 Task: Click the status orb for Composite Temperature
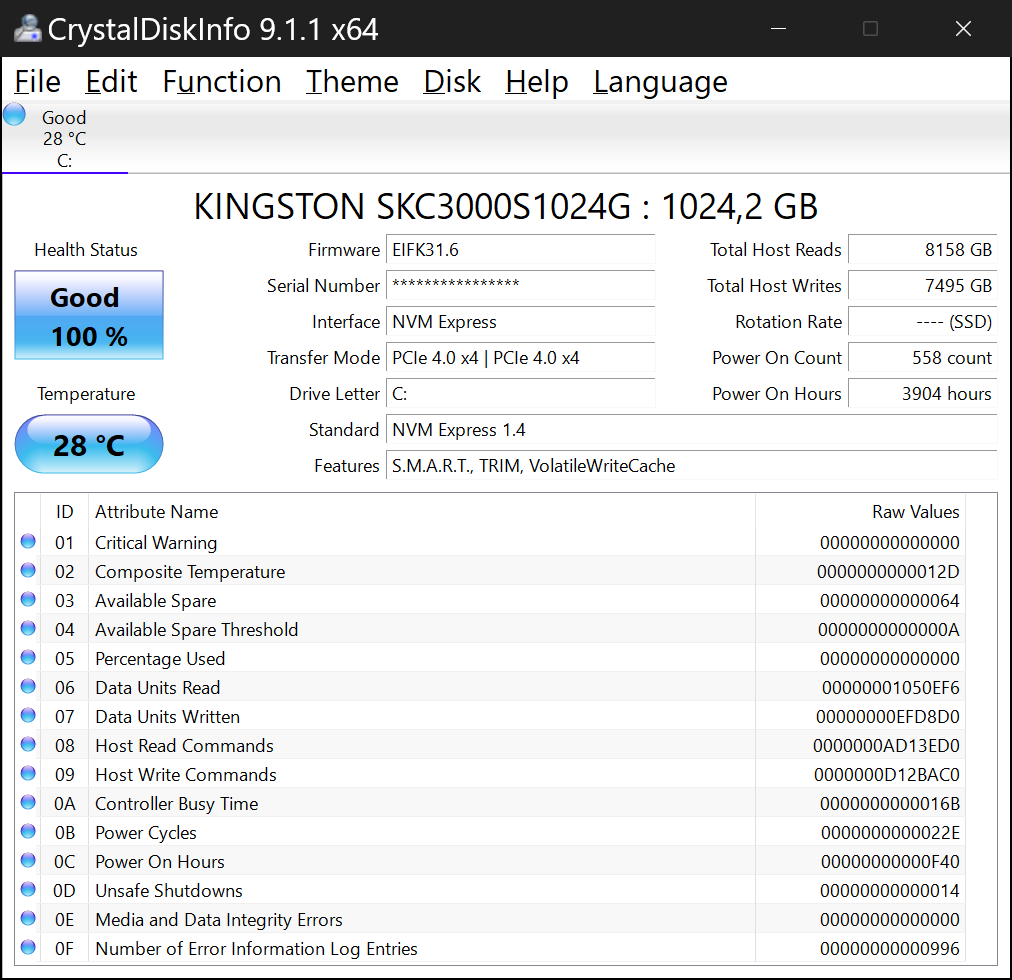pos(28,570)
